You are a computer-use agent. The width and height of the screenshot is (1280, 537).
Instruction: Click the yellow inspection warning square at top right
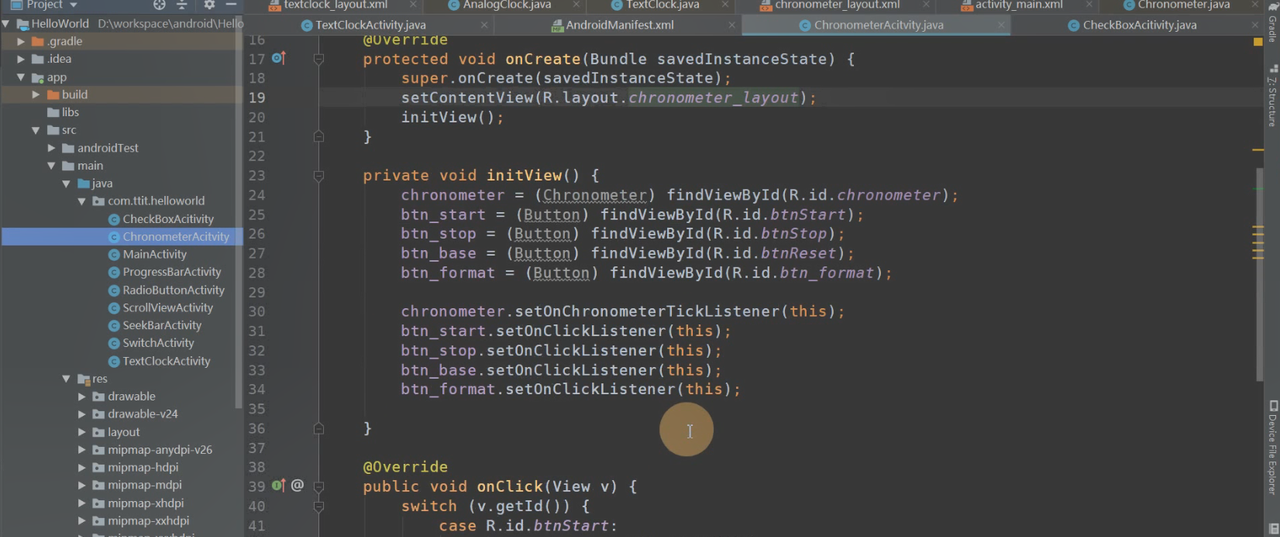tap(1257, 42)
